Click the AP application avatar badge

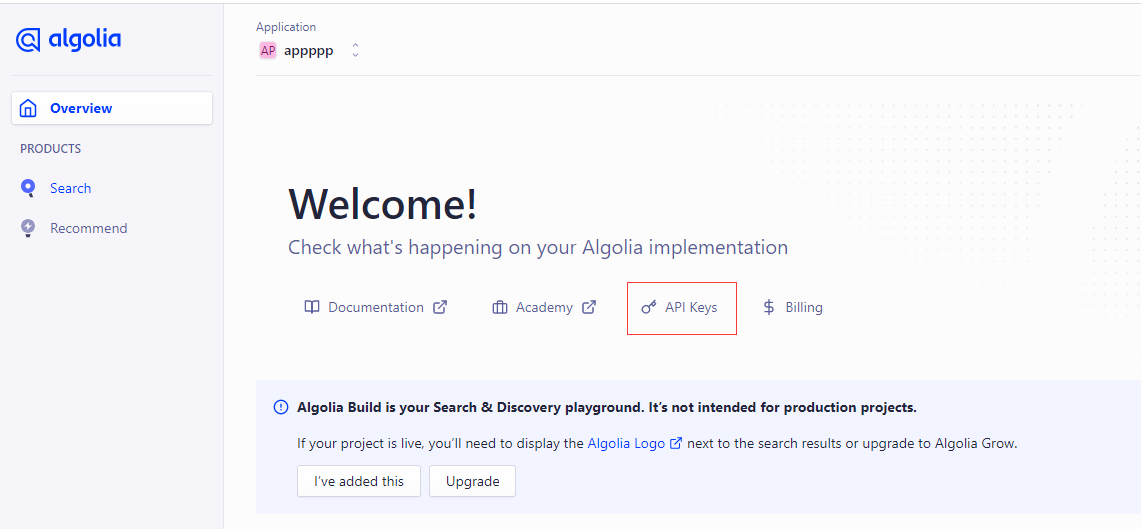[x=268, y=51]
